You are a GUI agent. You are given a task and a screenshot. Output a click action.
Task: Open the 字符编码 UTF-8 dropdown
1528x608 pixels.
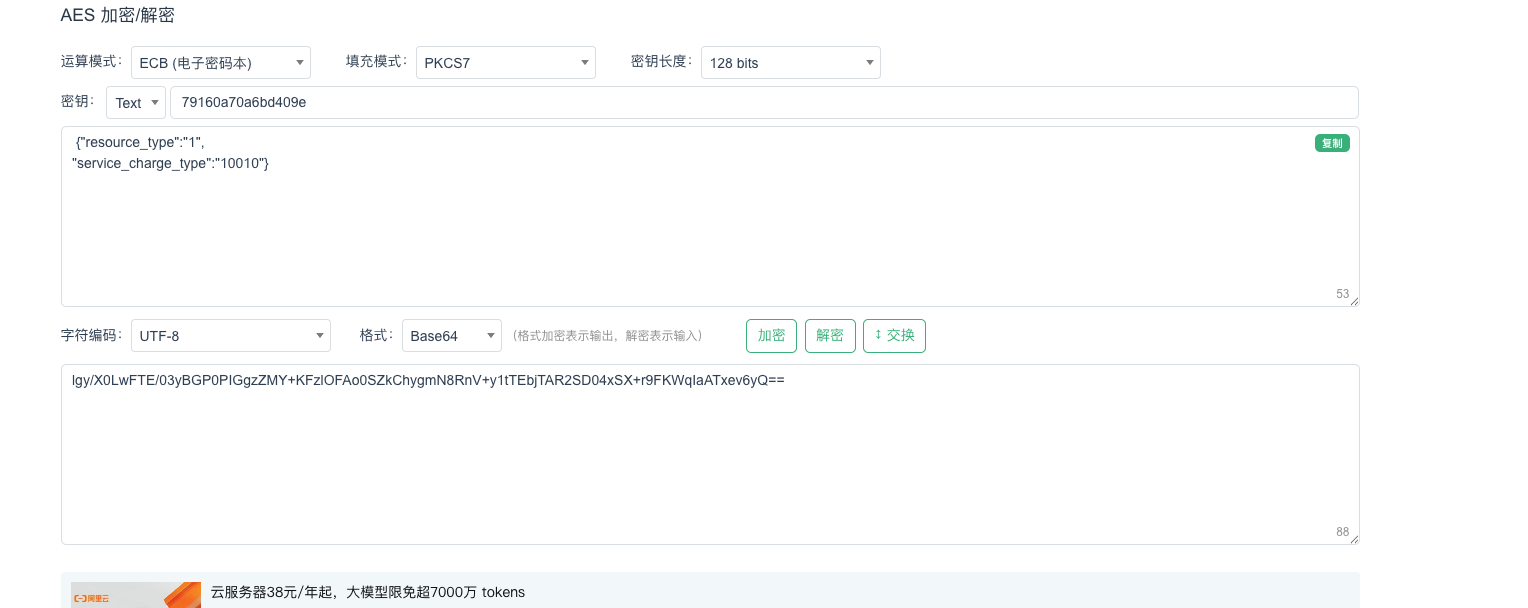pyautogui.click(x=231, y=335)
